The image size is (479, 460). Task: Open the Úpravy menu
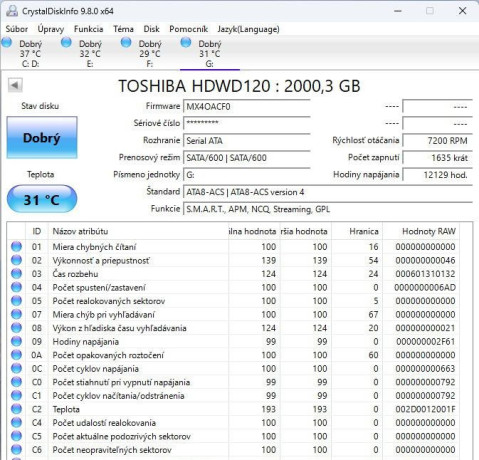click(x=51, y=29)
